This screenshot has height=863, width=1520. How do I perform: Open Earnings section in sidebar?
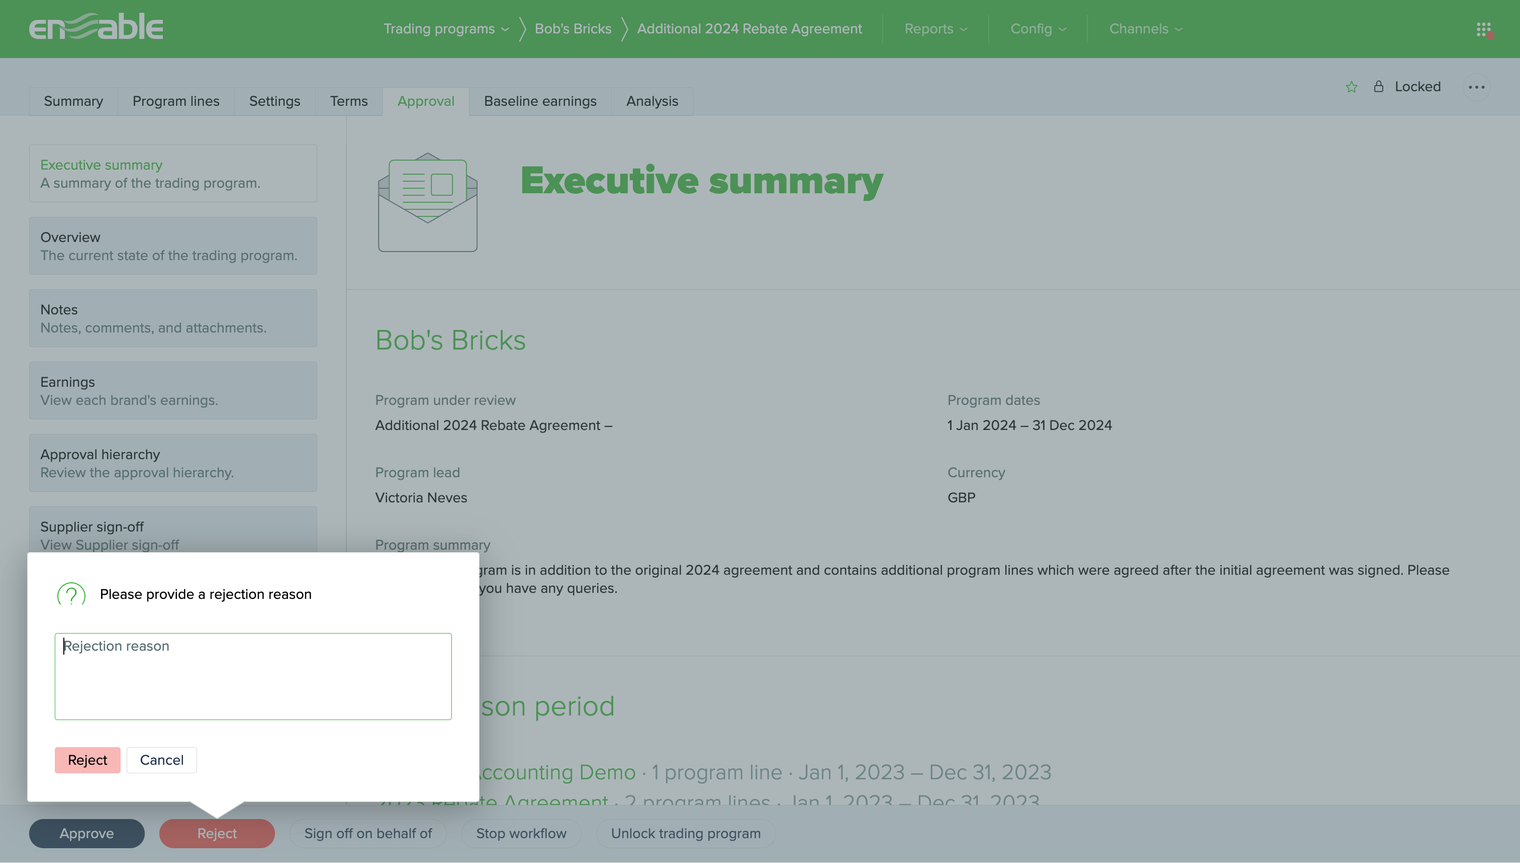pos(173,391)
